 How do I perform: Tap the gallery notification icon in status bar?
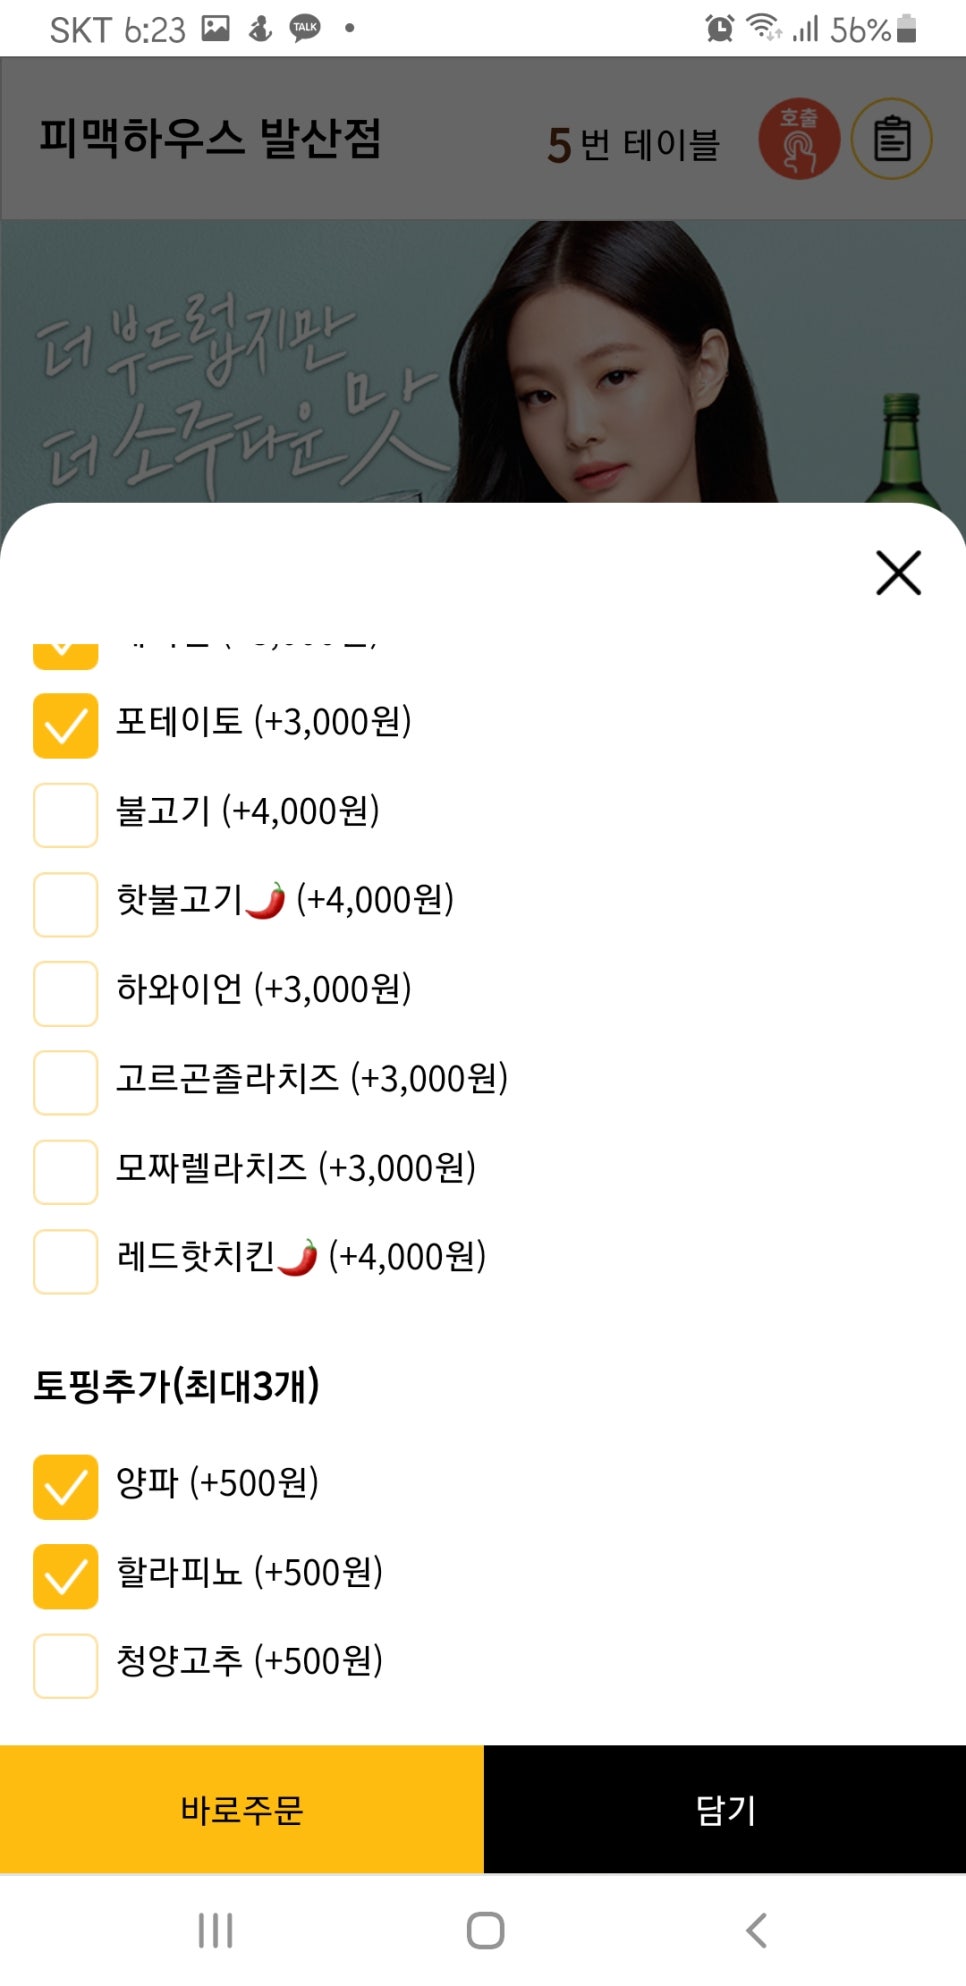coord(216,28)
